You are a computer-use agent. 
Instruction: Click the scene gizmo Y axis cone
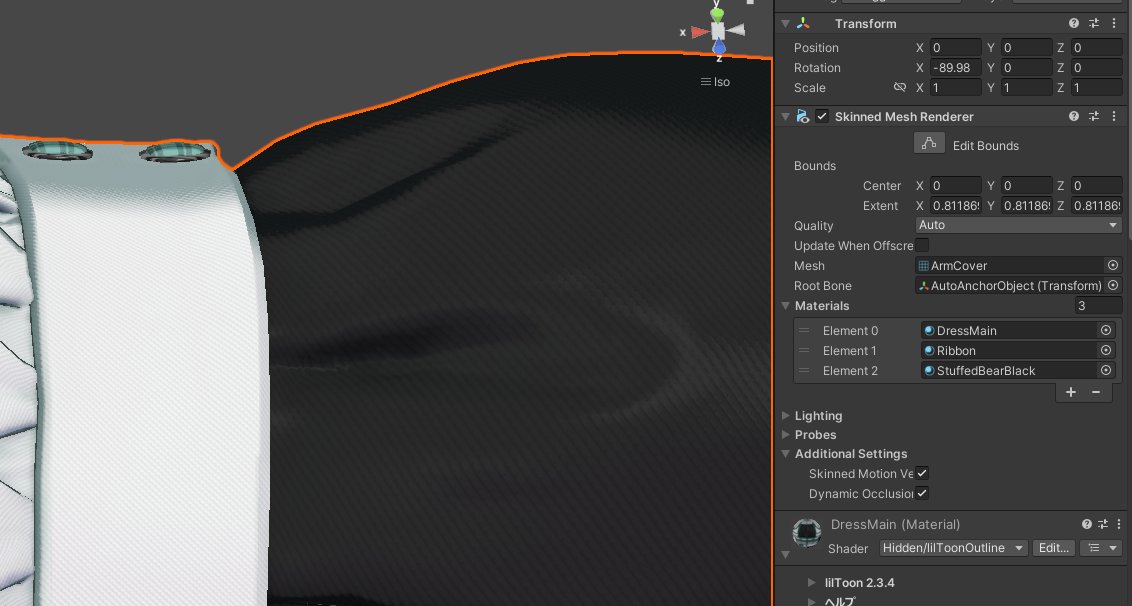coord(717,14)
